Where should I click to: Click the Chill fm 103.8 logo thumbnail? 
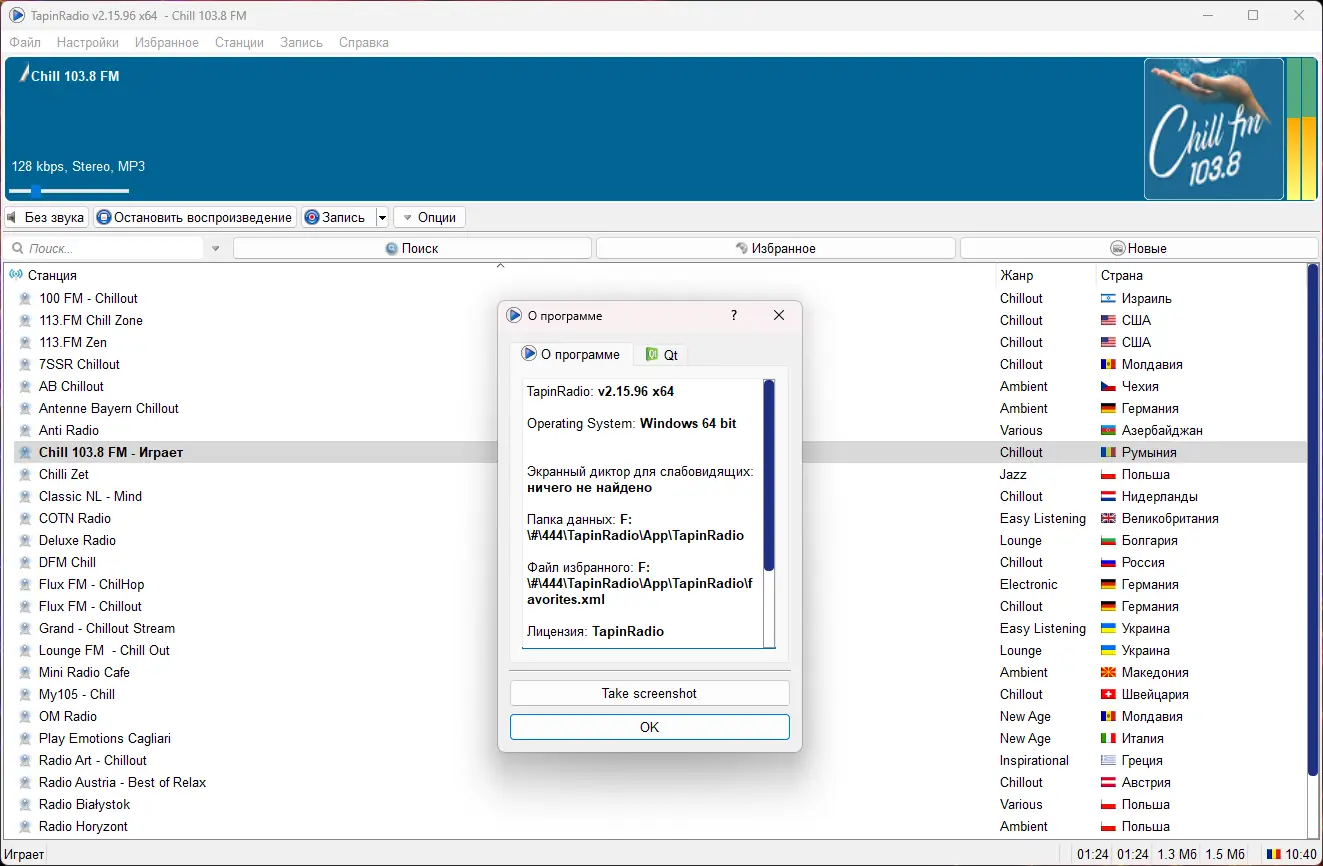[x=1214, y=129]
